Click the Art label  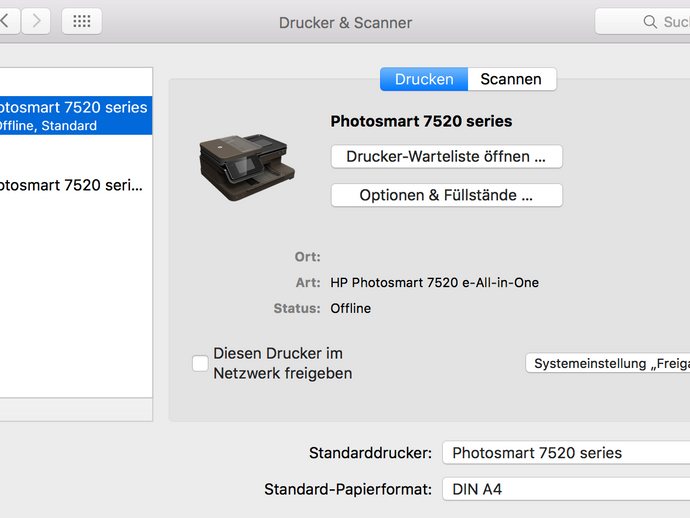click(308, 283)
